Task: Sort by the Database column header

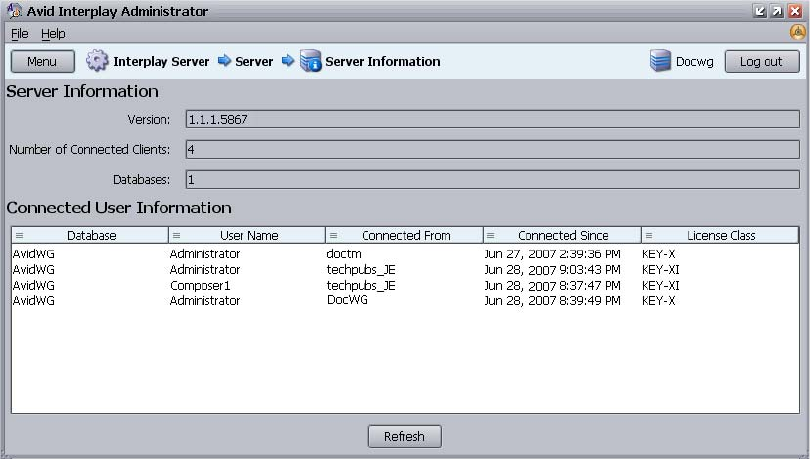Action: 91,235
